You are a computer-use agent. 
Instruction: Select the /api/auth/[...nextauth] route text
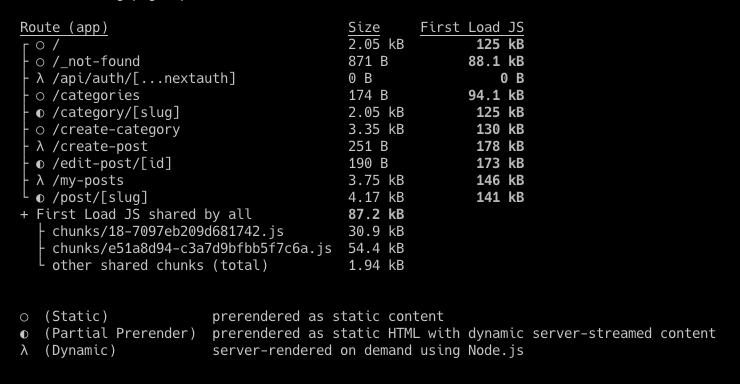click(x=144, y=78)
